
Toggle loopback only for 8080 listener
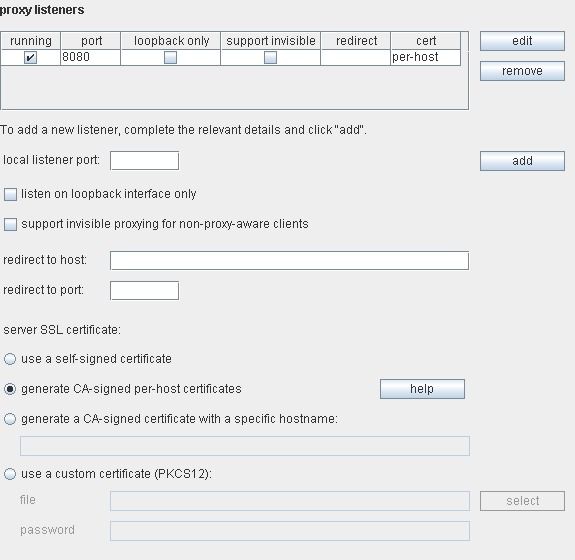point(170,58)
